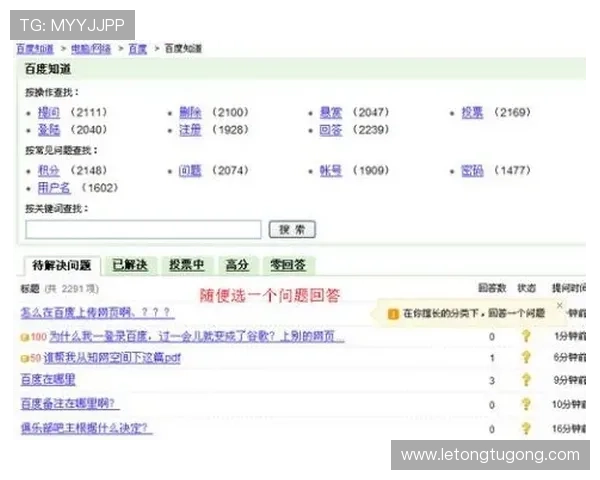Click status icon in 谁帮我从知网空间 row

(527, 357)
